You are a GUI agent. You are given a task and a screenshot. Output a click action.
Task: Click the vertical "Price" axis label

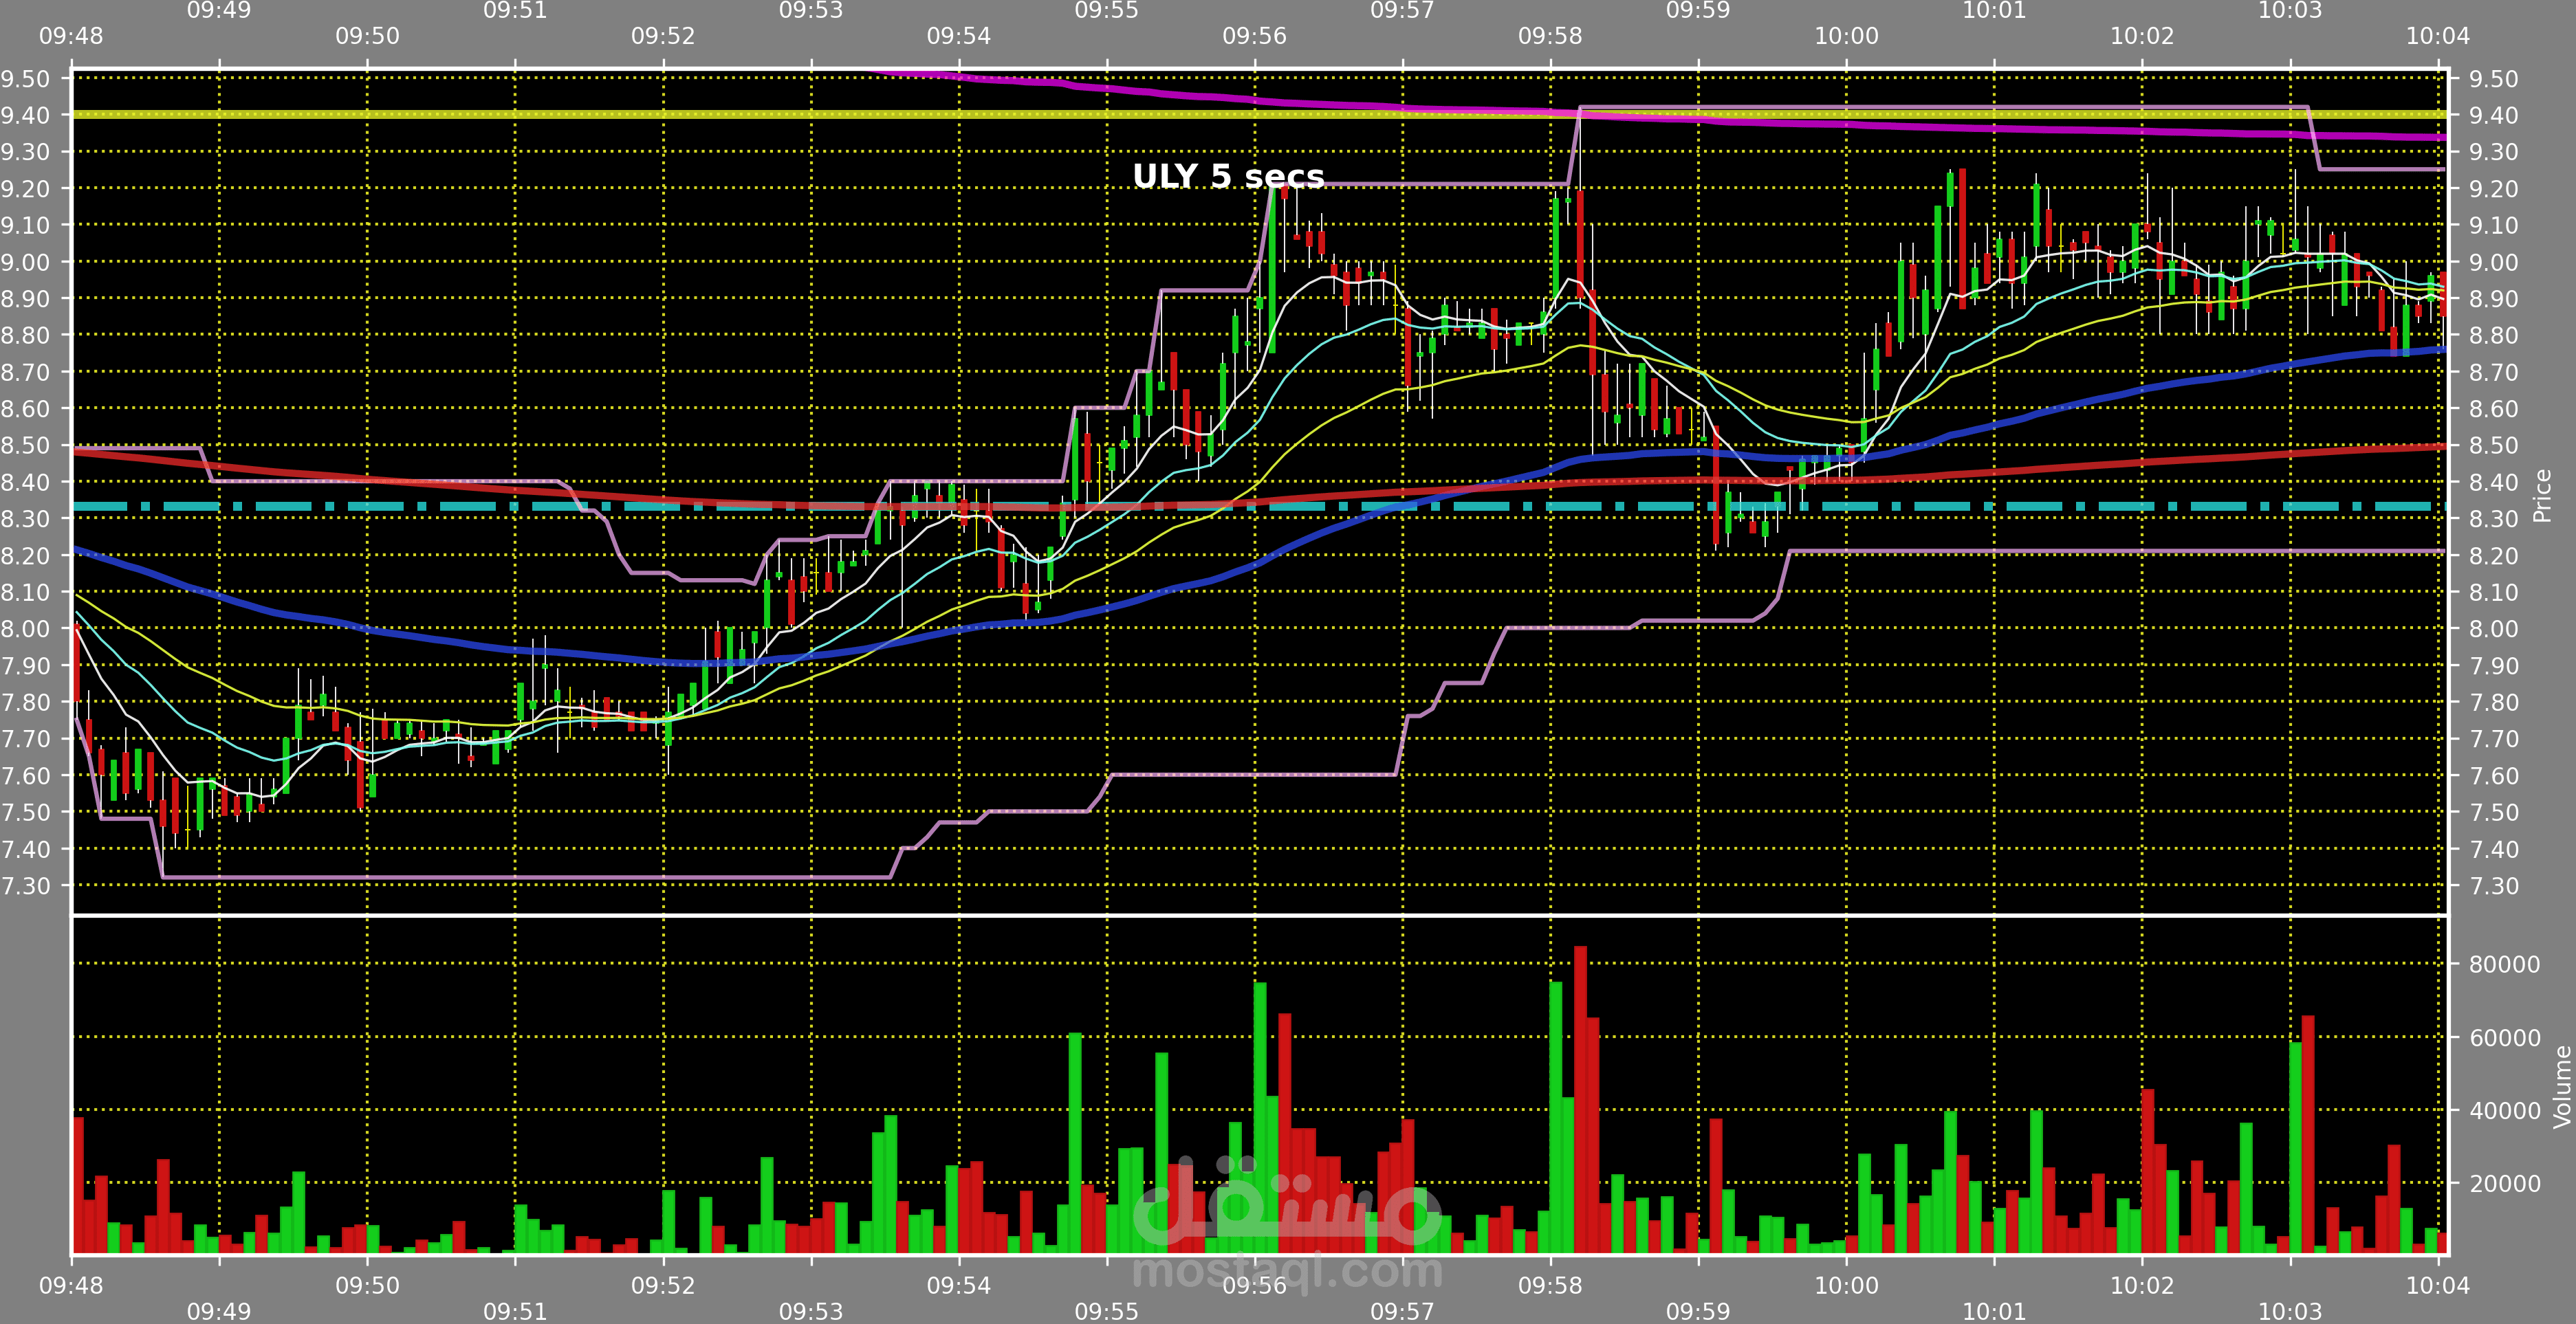[2541, 496]
